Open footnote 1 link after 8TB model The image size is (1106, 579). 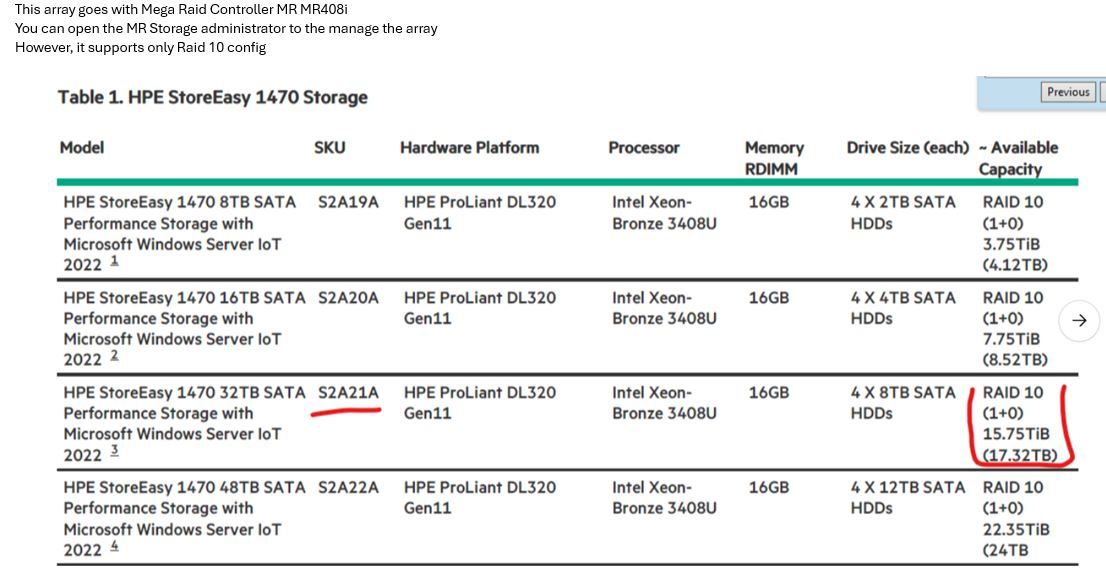click(x=114, y=262)
